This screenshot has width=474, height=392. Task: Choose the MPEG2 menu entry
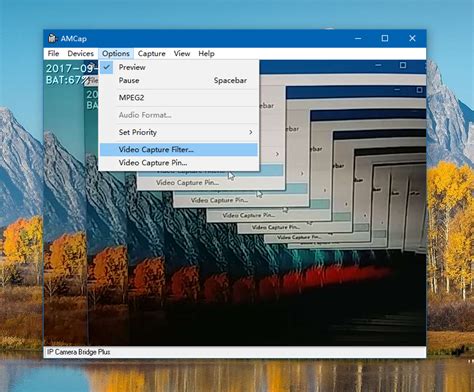[x=179, y=98]
